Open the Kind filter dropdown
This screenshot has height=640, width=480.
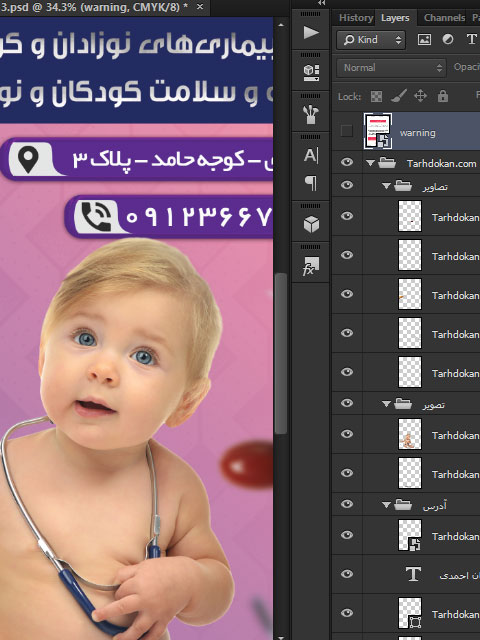click(x=371, y=40)
